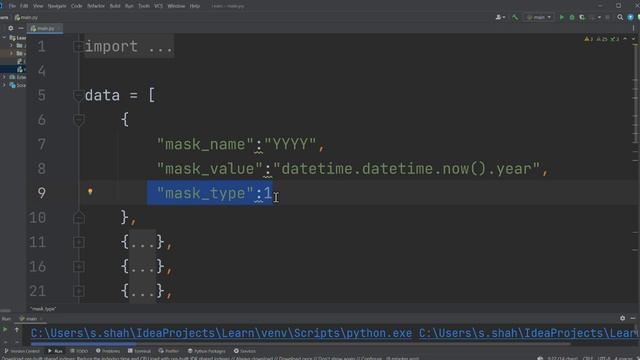Expand Scratches and Consoles node

click(x=4, y=85)
